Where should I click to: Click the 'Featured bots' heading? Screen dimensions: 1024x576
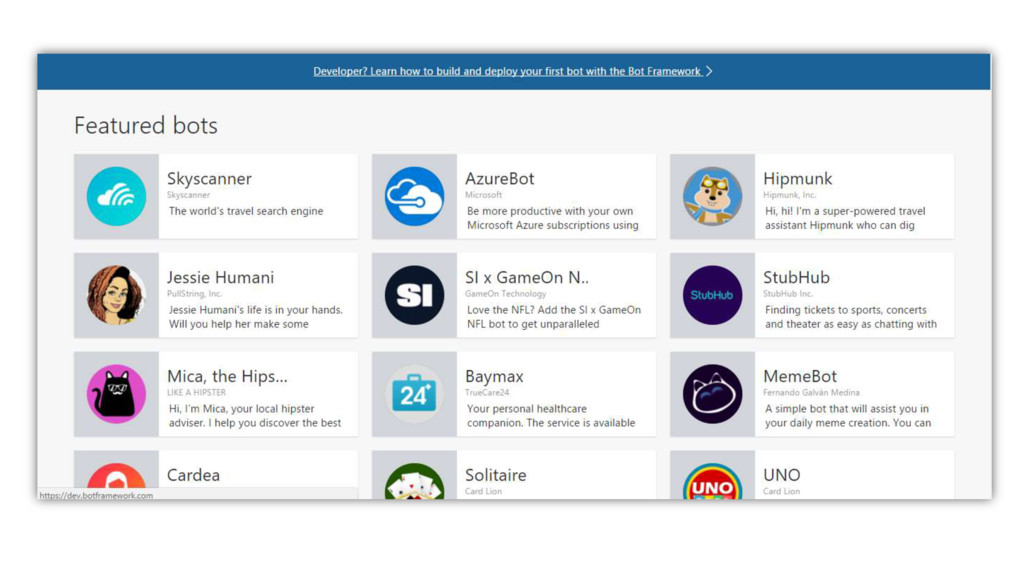pyautogui.click(x=146, y=125)
